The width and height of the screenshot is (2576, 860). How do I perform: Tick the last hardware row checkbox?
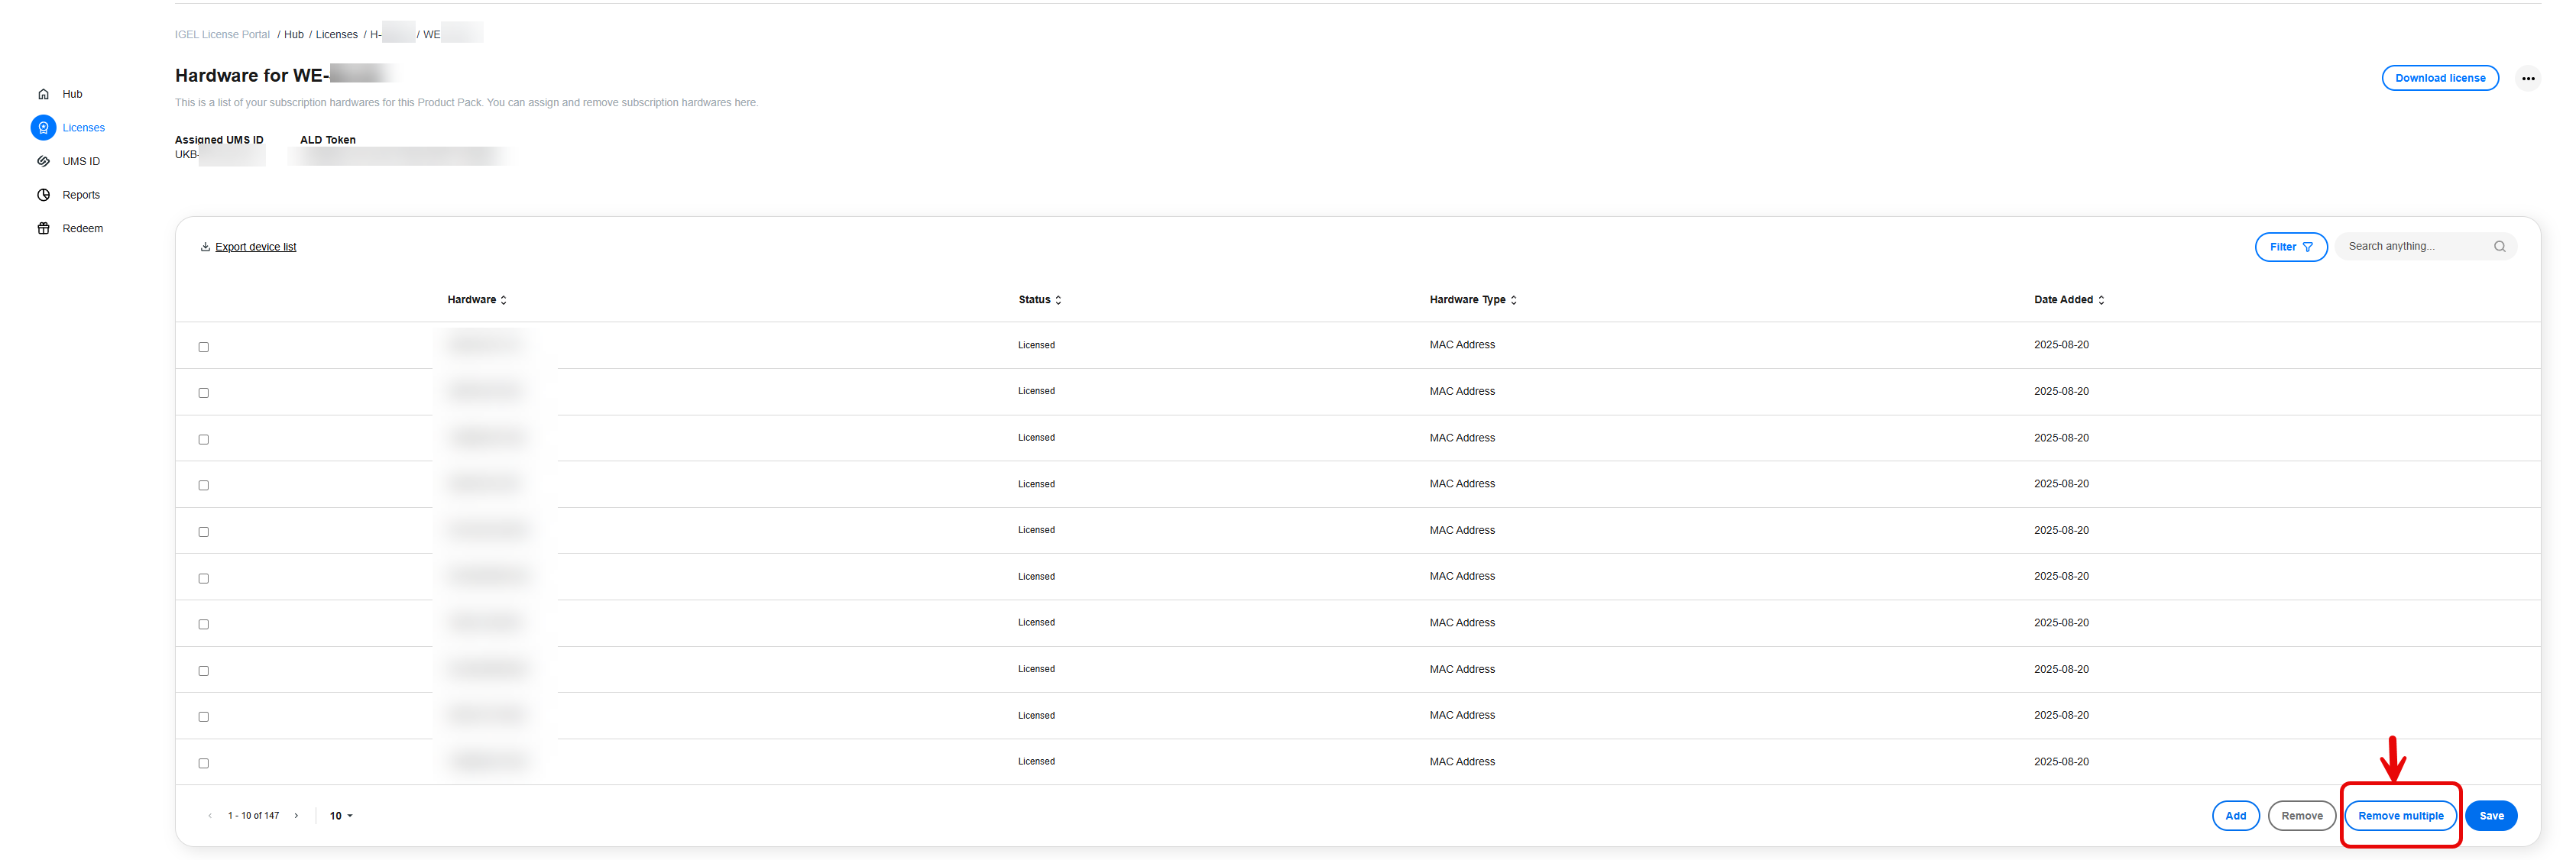point(204,763)
